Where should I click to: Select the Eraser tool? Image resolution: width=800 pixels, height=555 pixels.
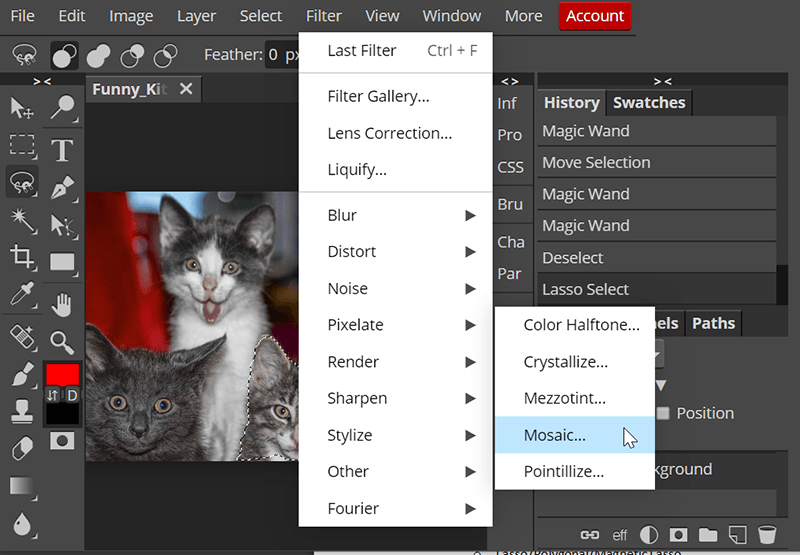[x=21, y=449]
